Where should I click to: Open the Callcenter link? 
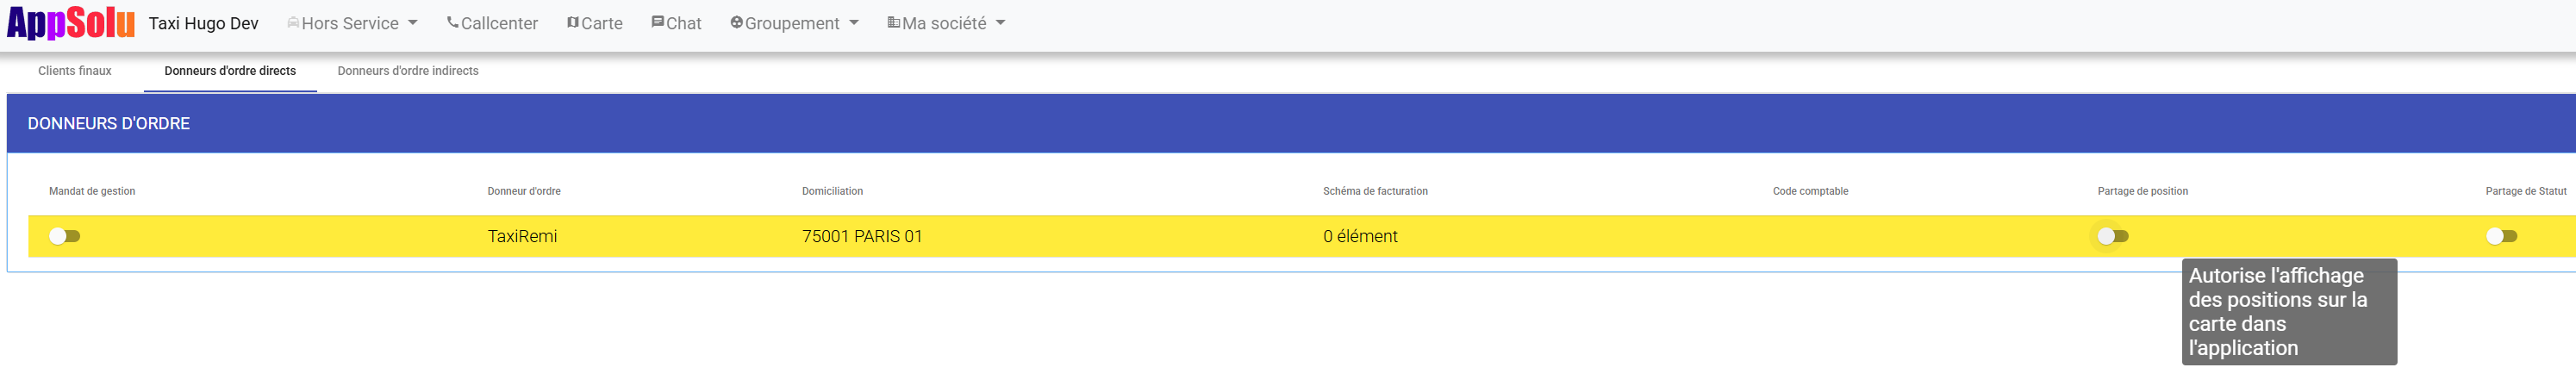[499, 23]
